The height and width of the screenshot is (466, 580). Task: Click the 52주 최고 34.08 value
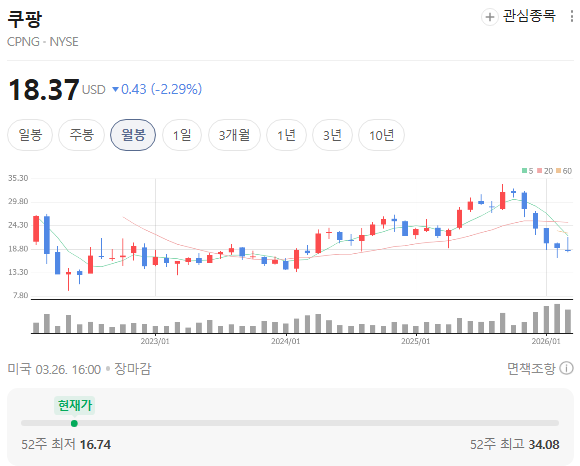tap(515, 444)
